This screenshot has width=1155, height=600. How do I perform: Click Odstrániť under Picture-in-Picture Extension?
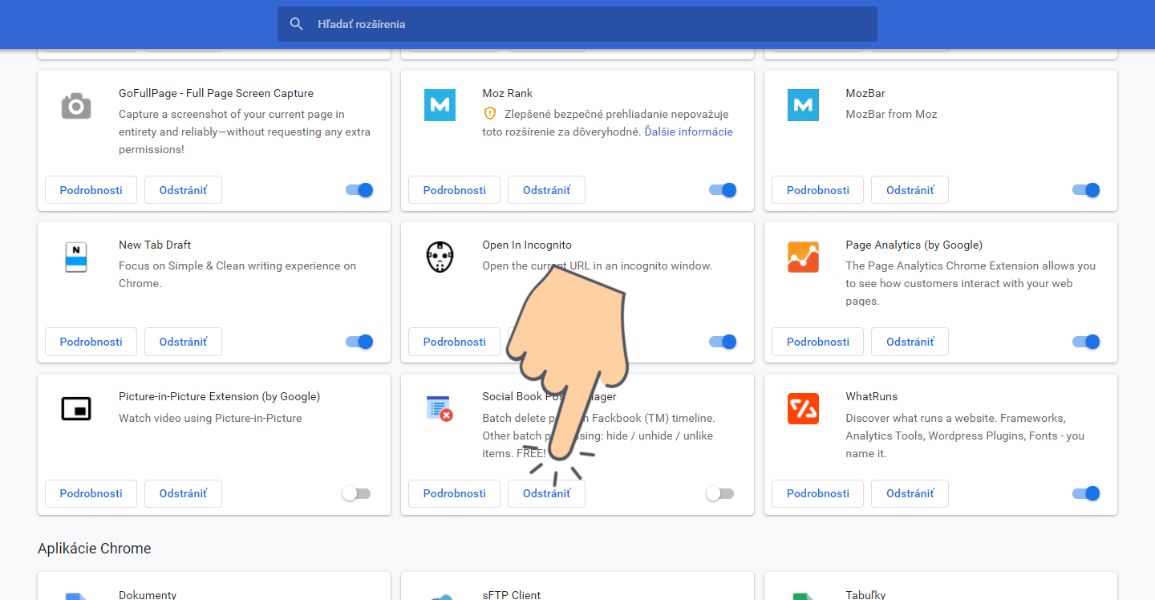click(183, 493)
